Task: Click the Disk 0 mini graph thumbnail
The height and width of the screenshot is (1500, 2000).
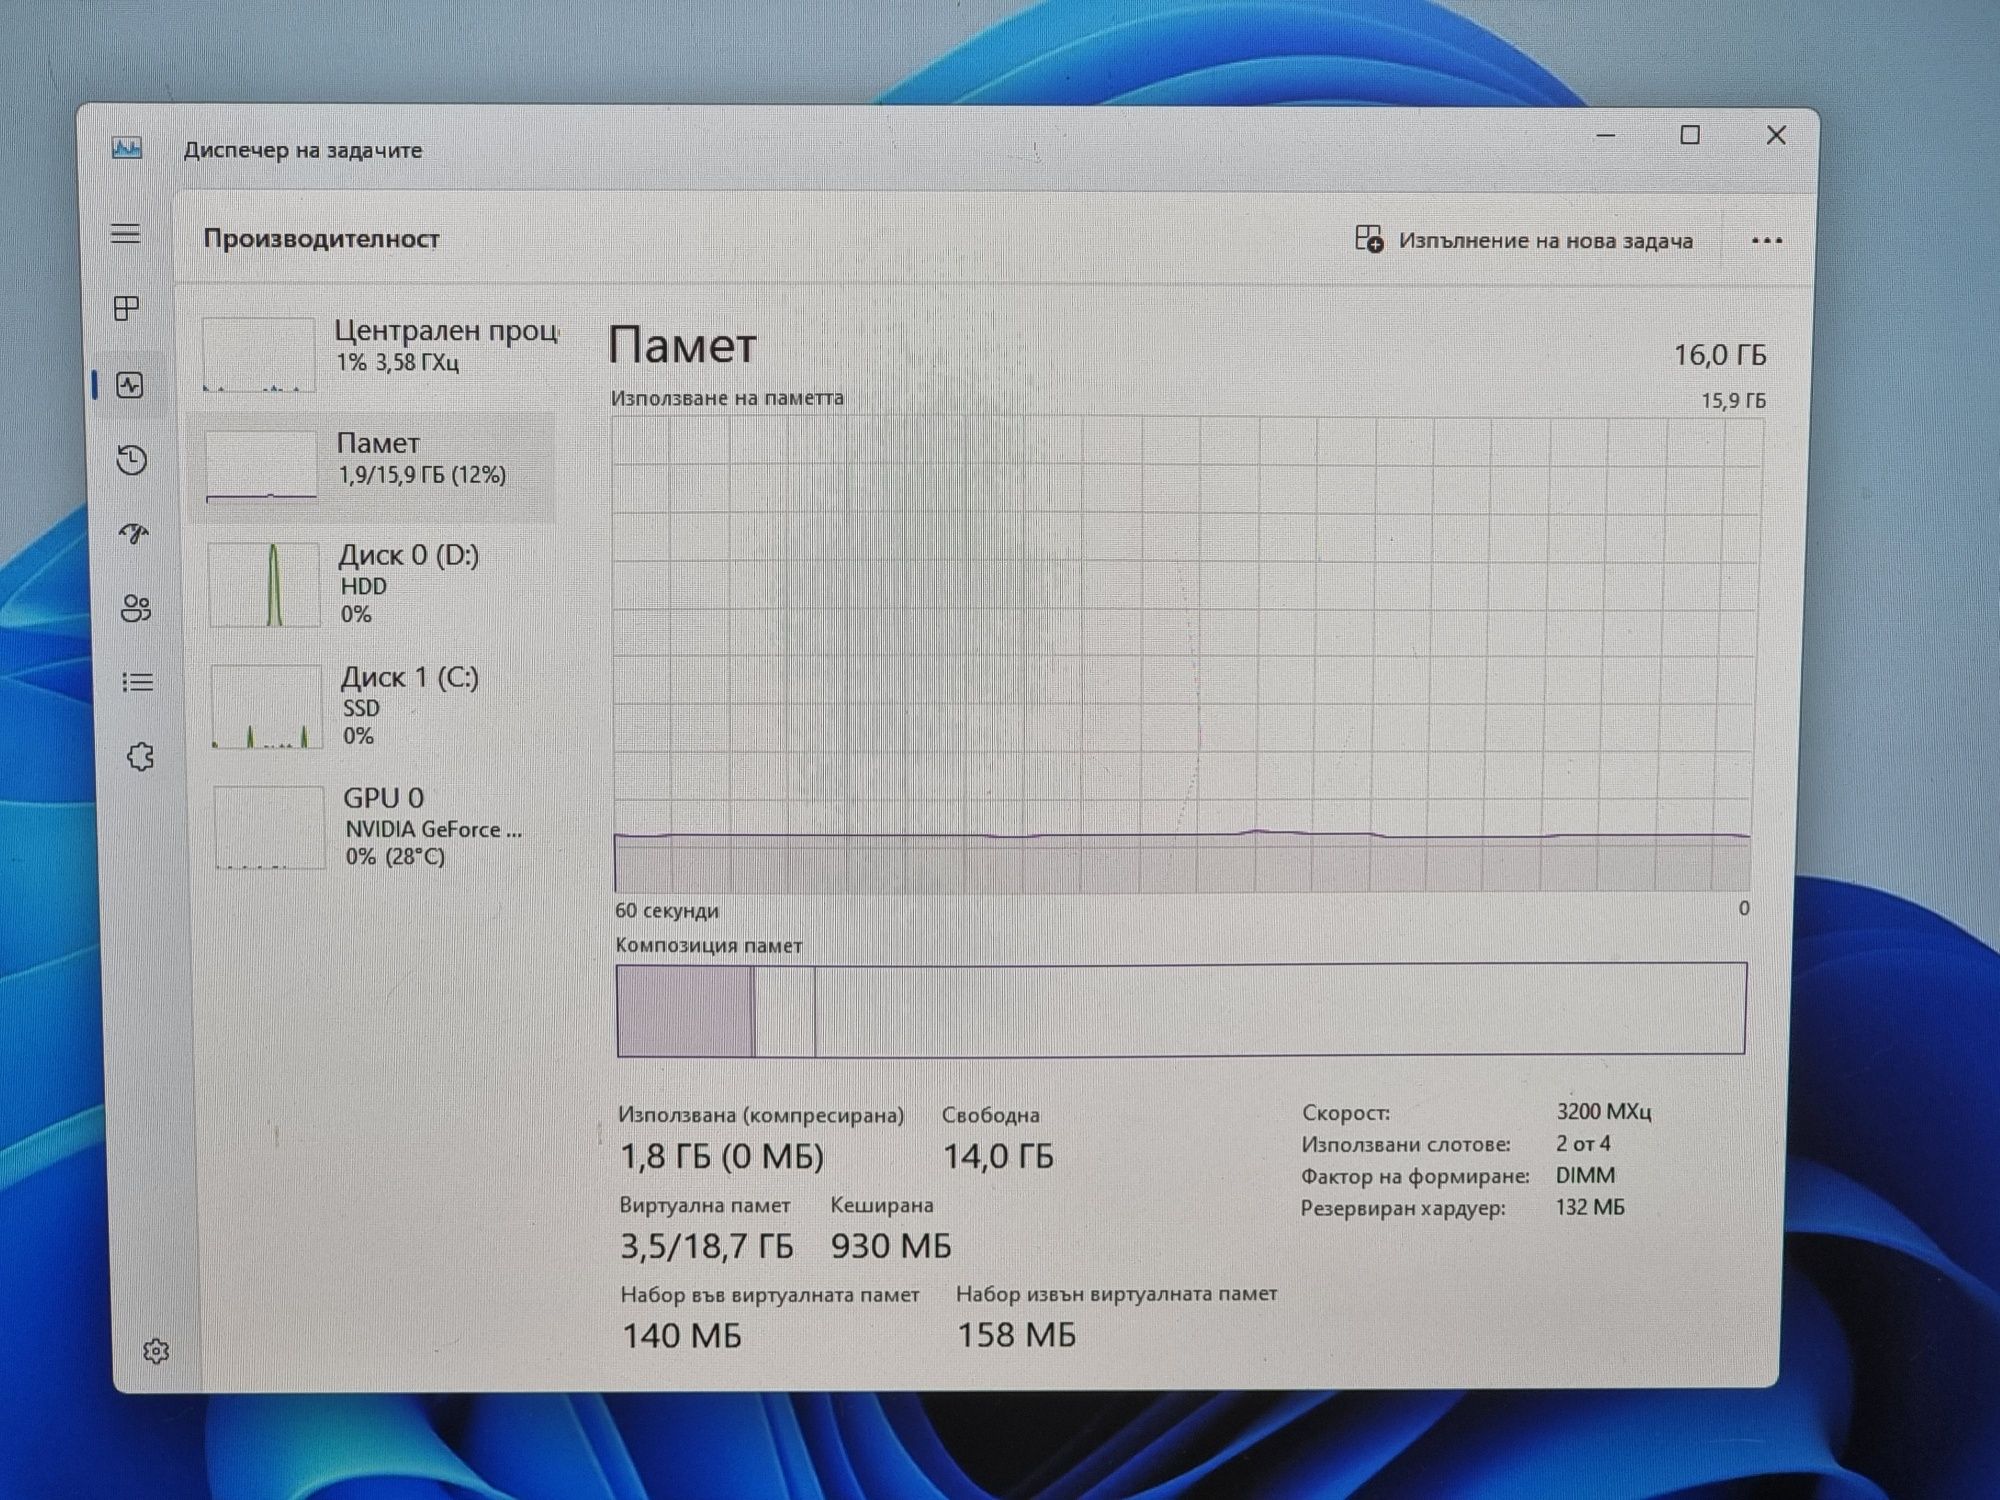Action: click(264, 585)
